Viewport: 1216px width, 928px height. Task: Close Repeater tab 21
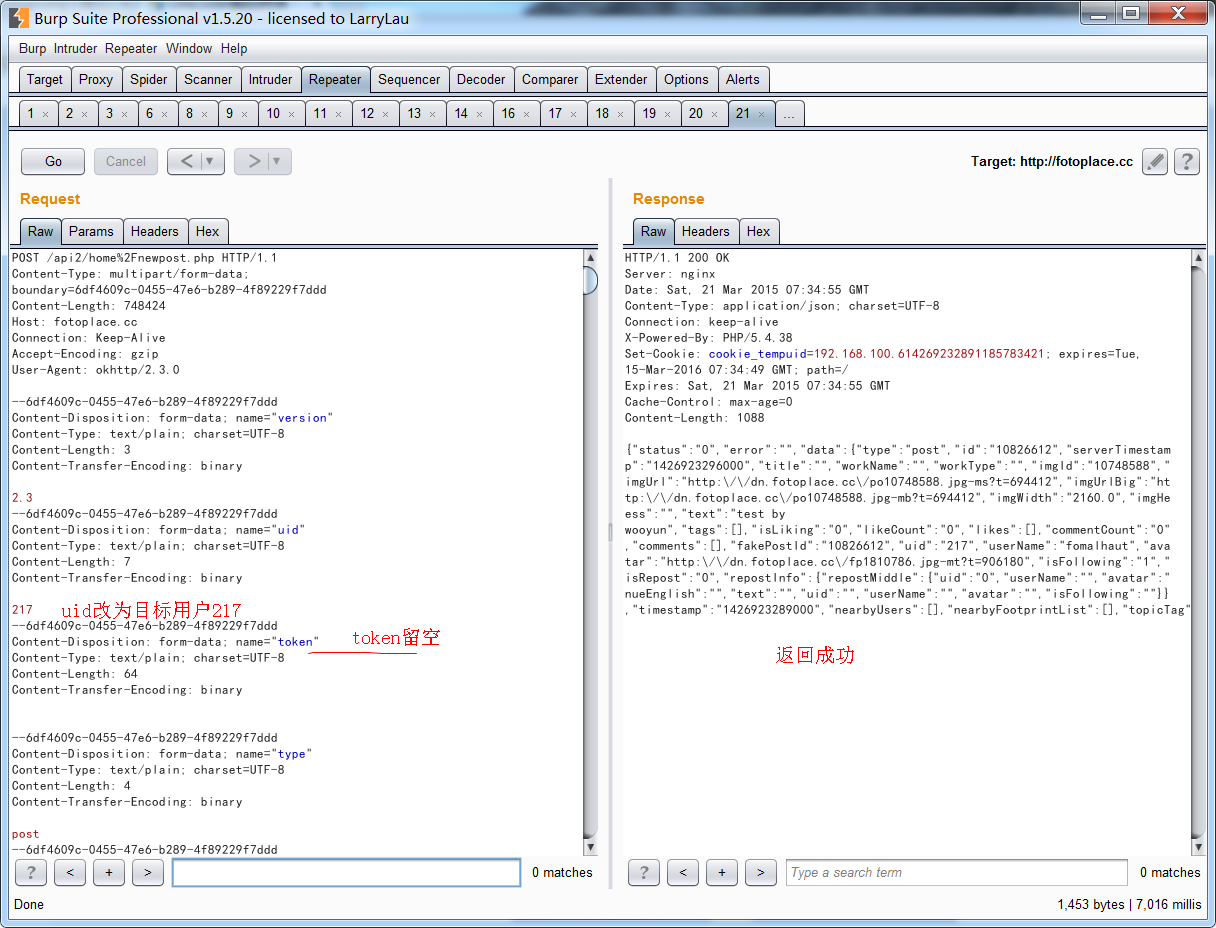[761, 114]
